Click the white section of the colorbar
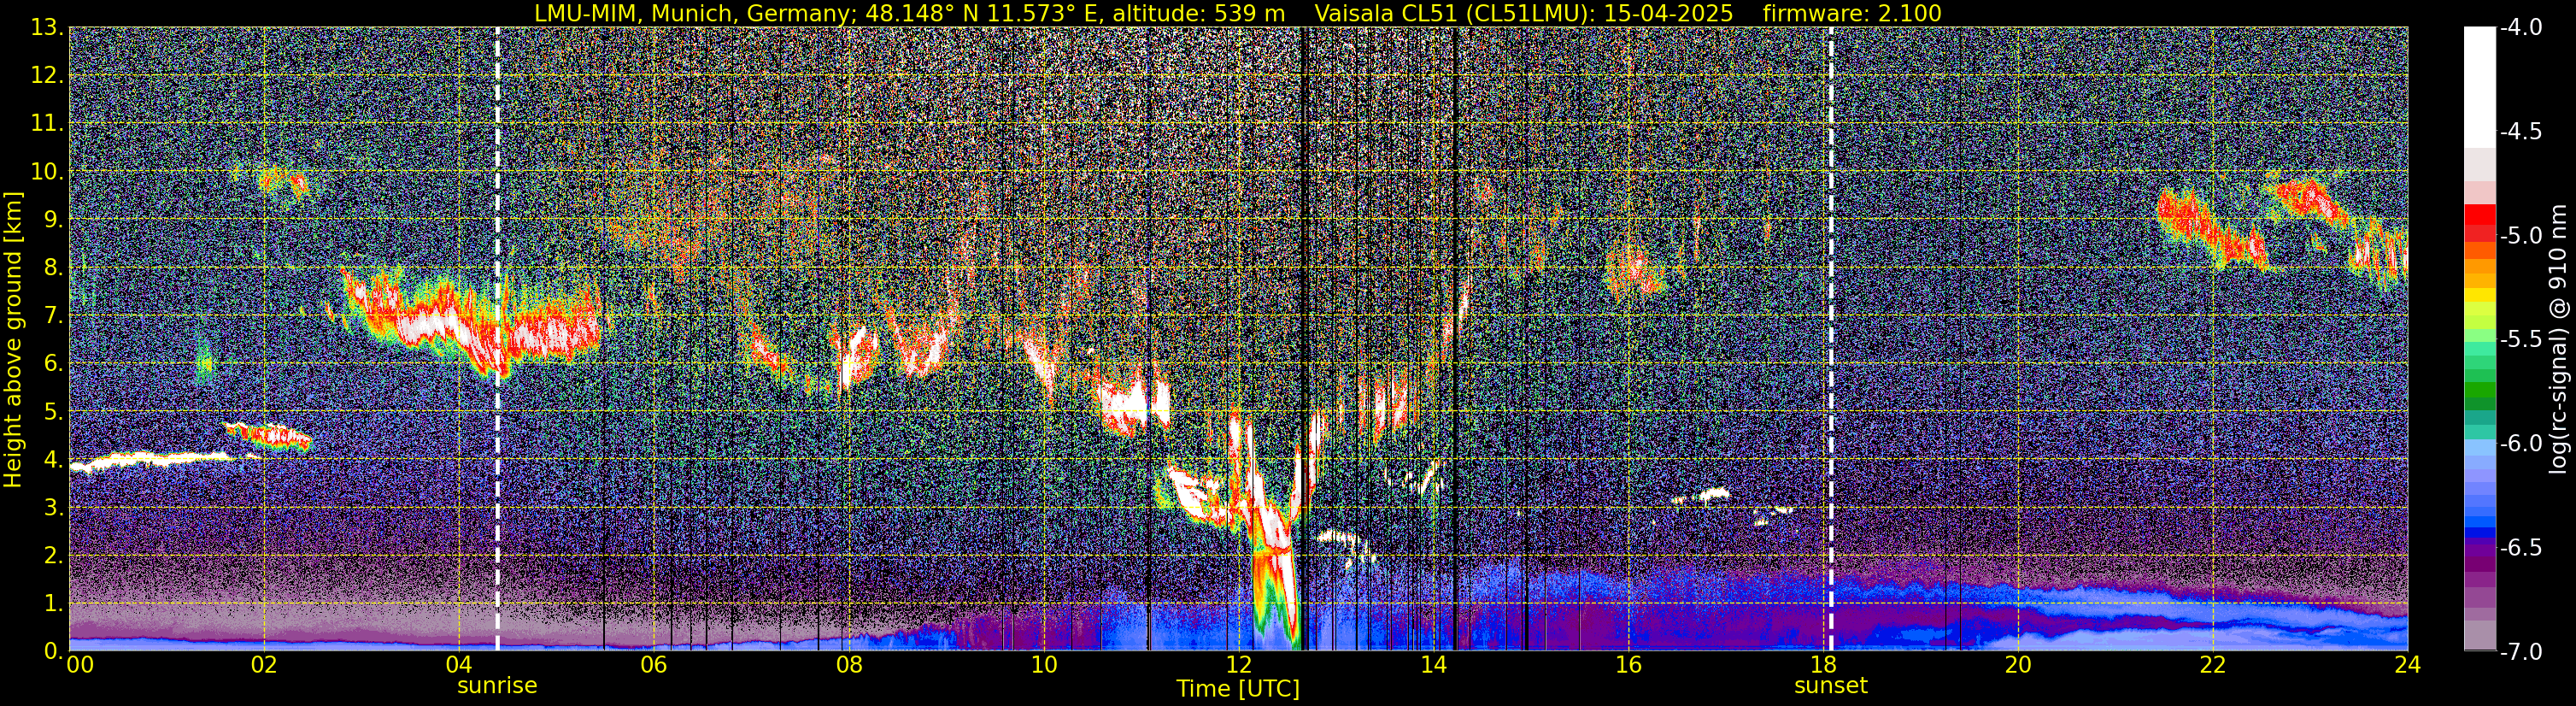 coord(2479,87)
